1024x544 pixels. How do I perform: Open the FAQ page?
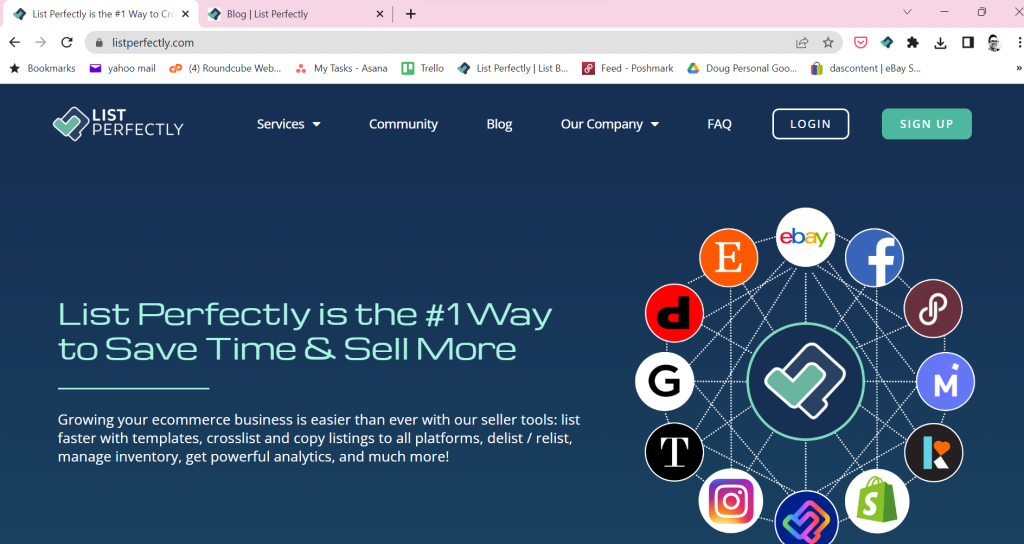[x=719, y=124]
